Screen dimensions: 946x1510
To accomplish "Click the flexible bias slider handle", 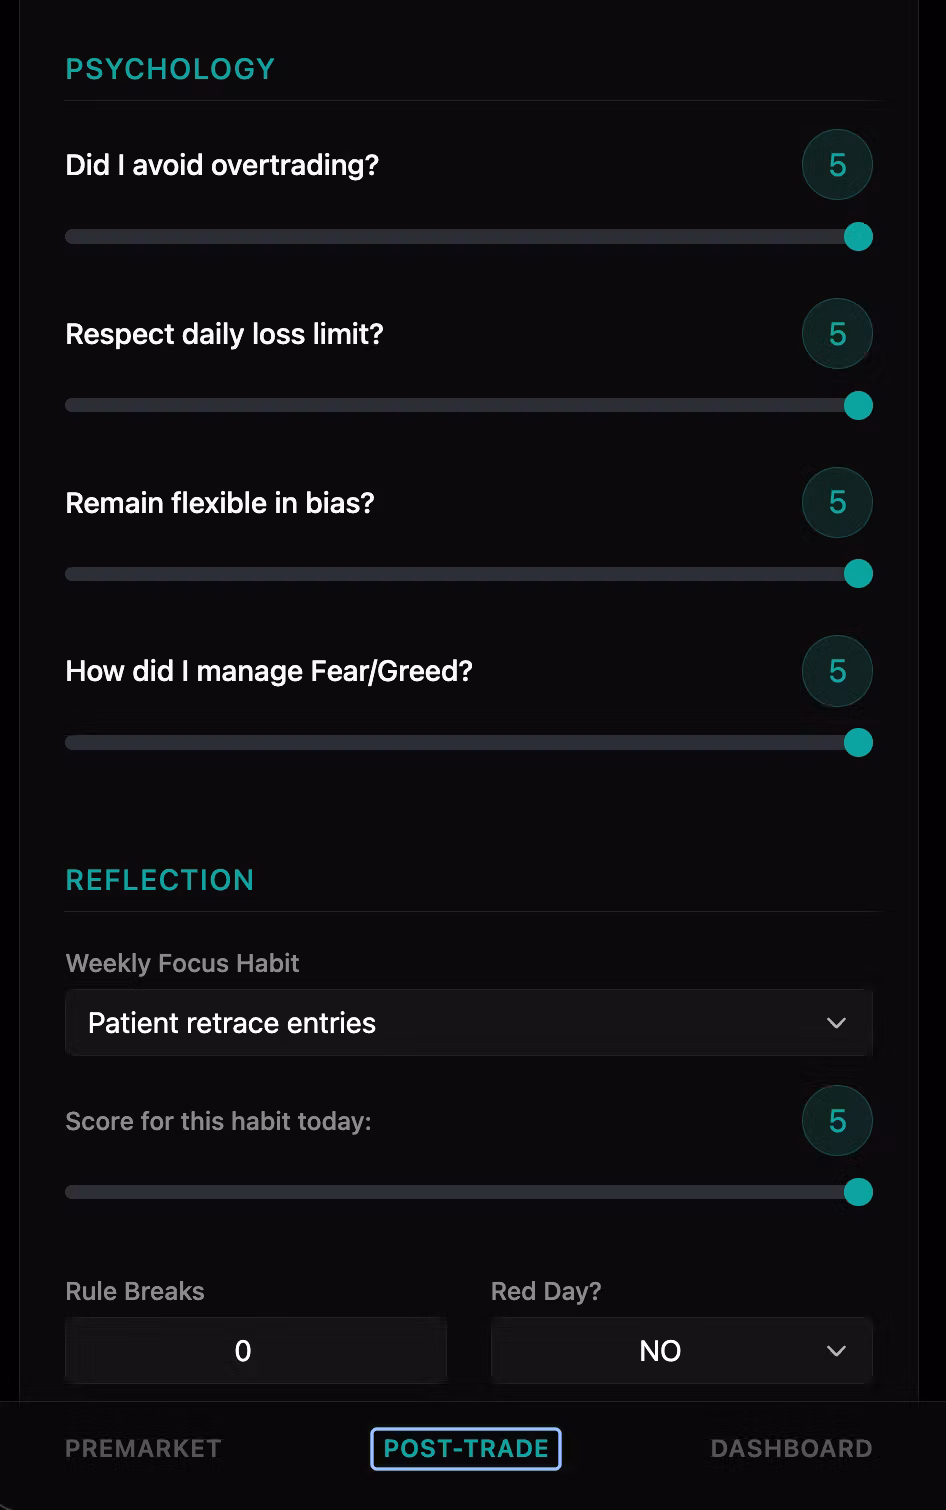I will 858,574.
